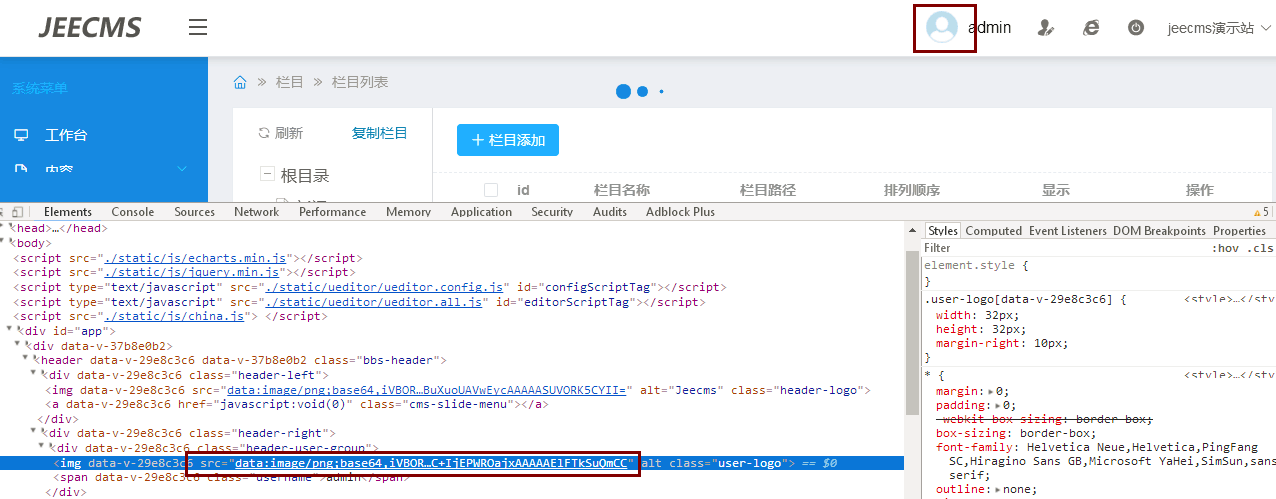Viewport: 1276px width, 499px height.
Task: Select the DOM Breakpoints sidebar tab
Action: 1160,231
